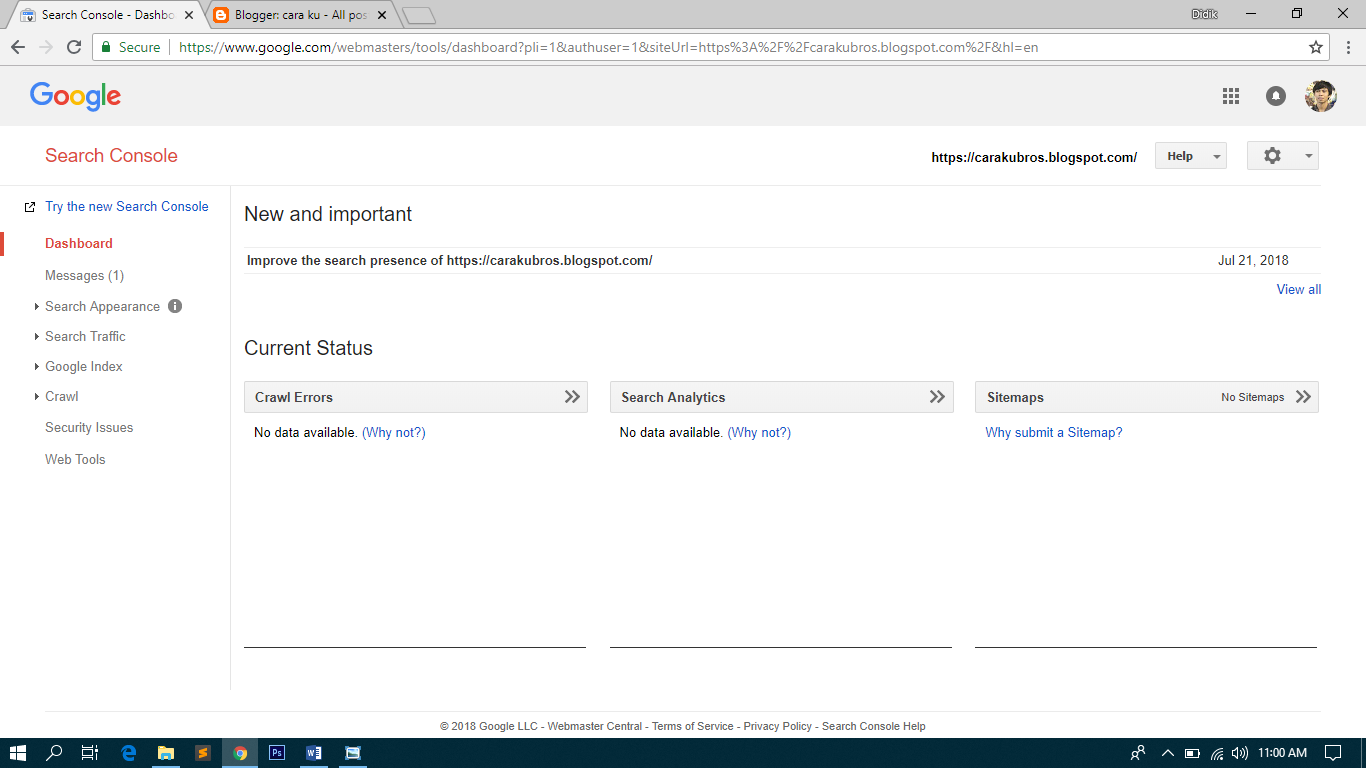Switch to the Blogger cara ku tab
This screenshot has width=1366, height=768.
tap(300, 15)
